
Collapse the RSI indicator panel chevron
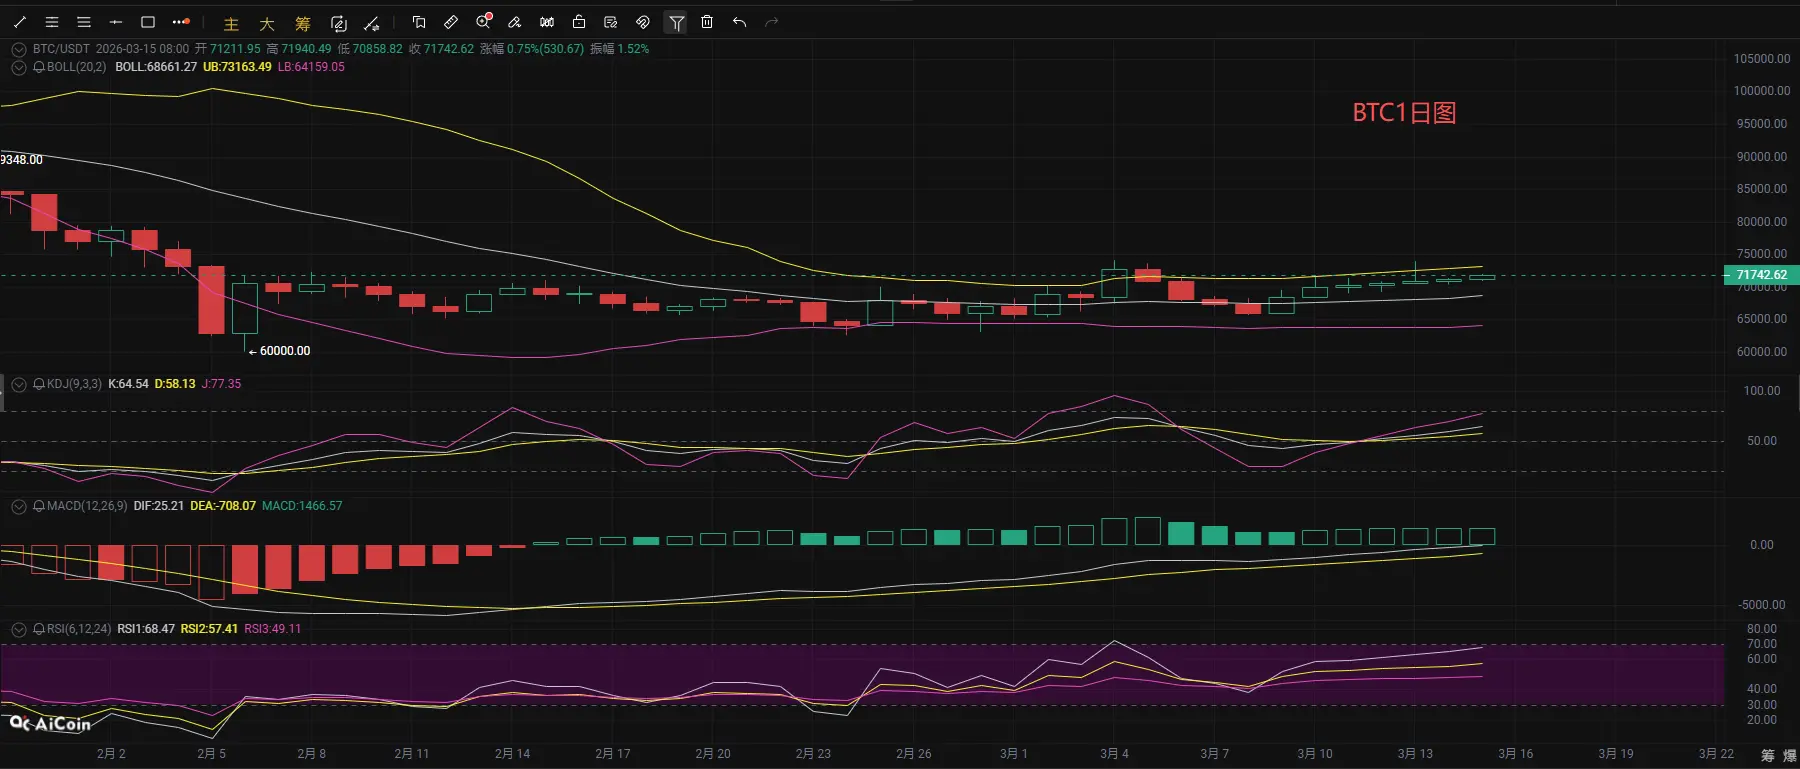[18, 629]
